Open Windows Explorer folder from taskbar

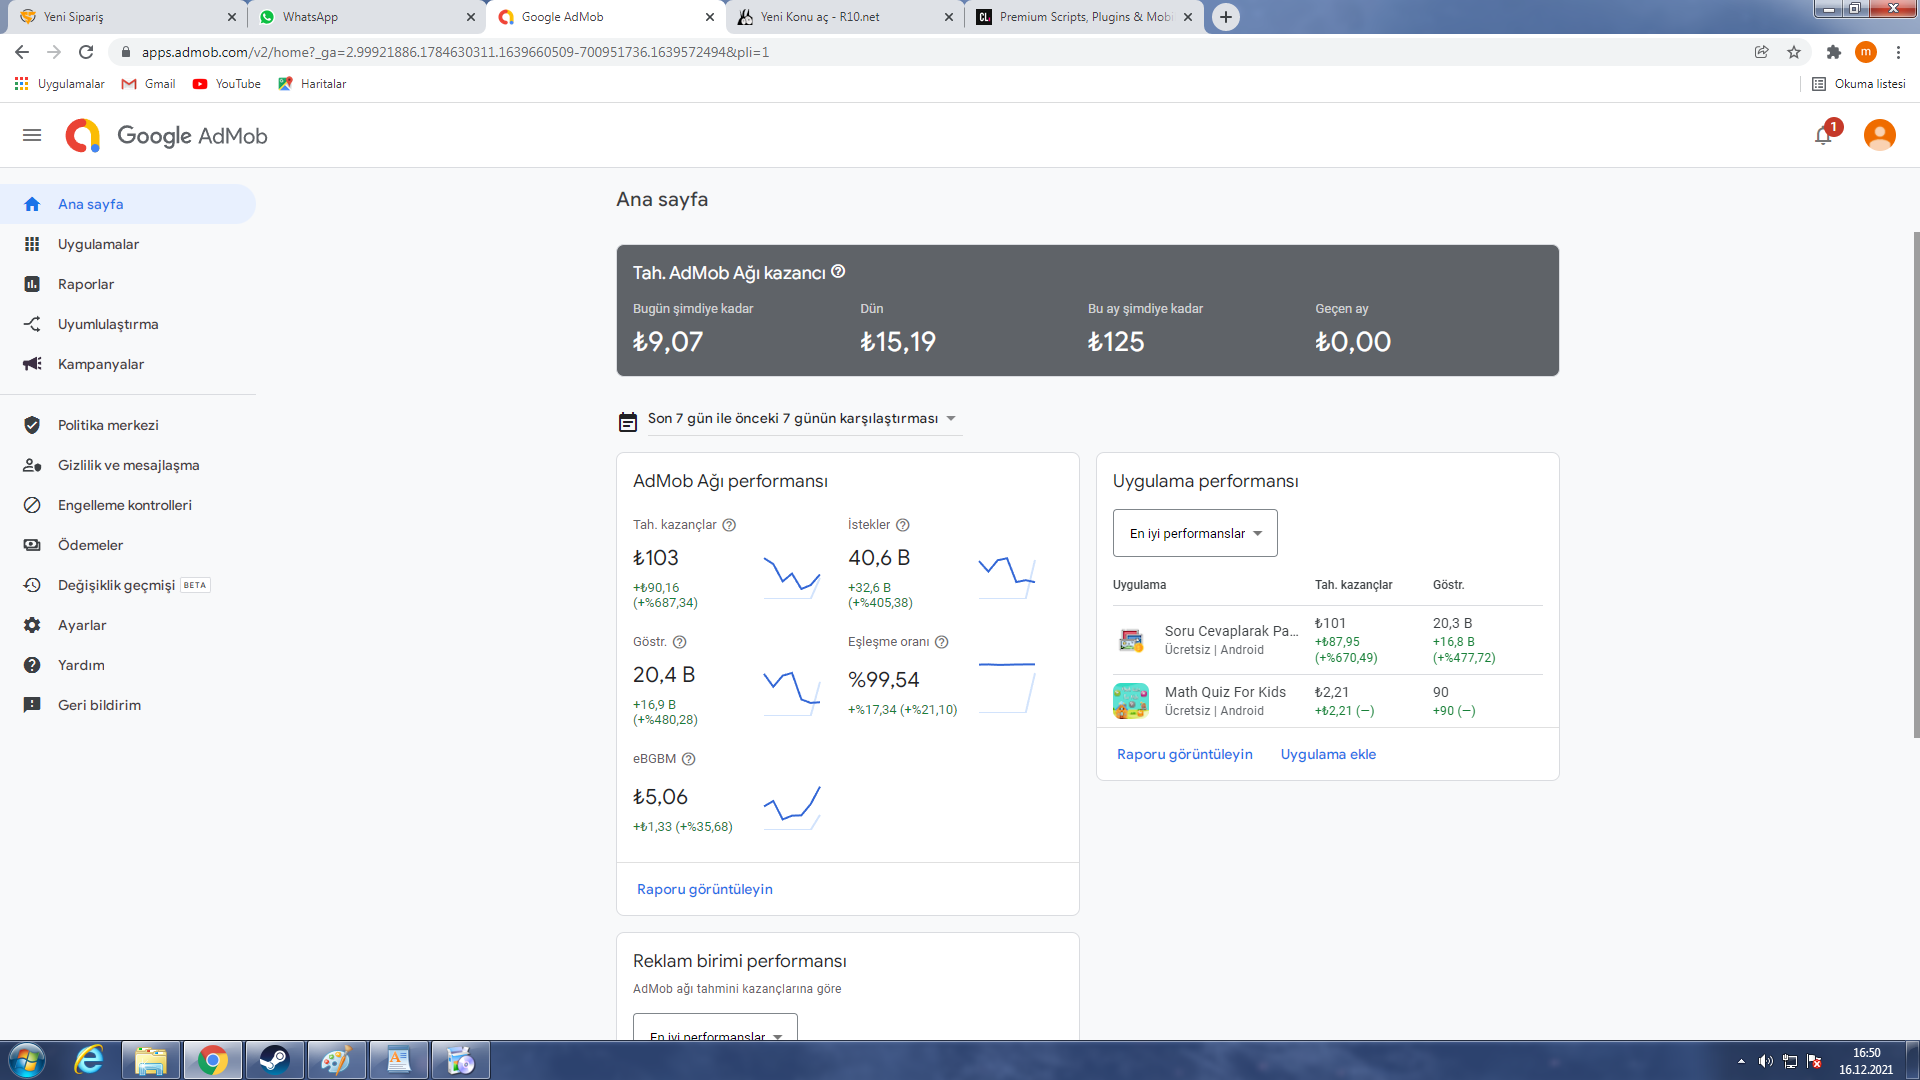pos(151,1060)
